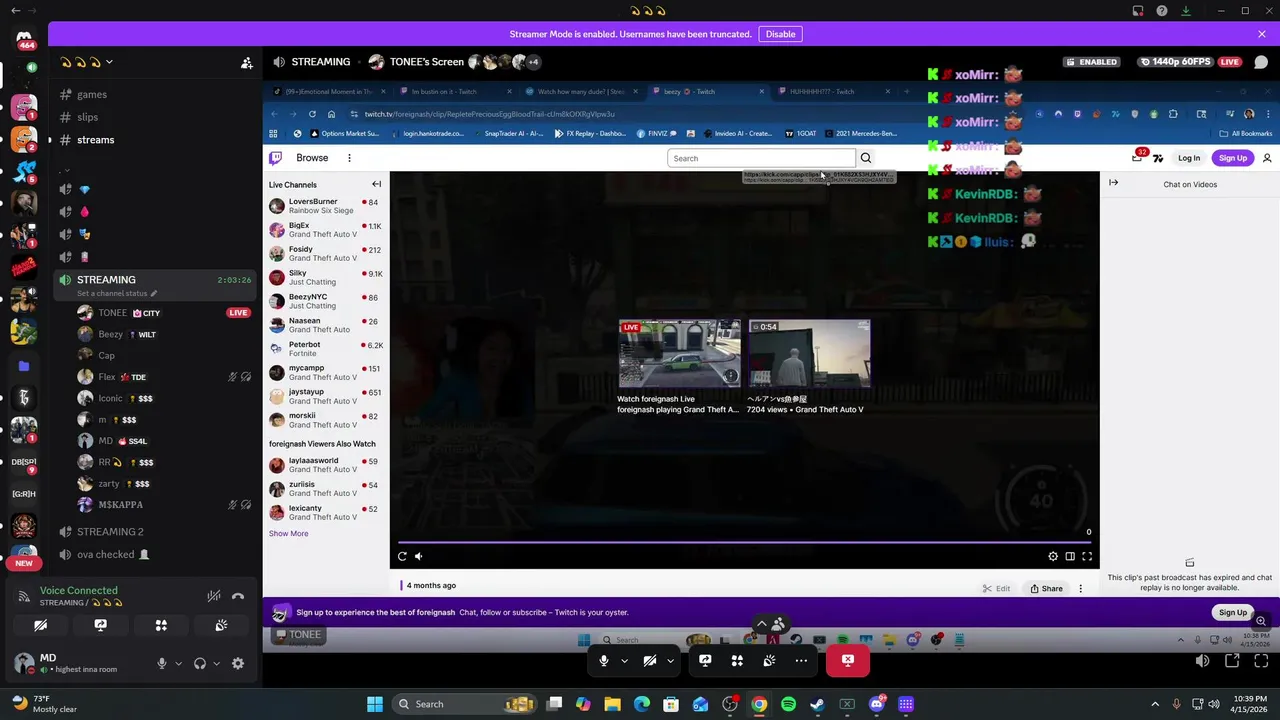The width and height of the screenshot is (1280, 720).
Task: Open the Discord inbox icon in title bar
Action: pos(1138,11)
